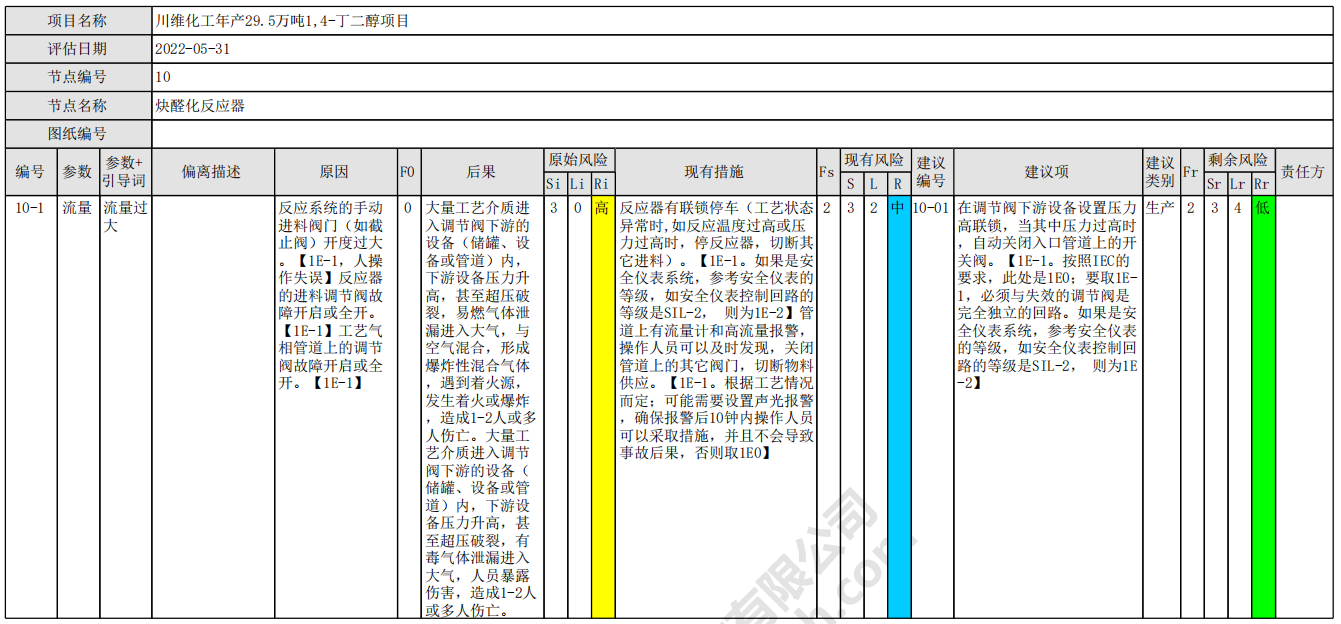Screen dimensions: 1341x624
Task: Click the yellow 高 risk cell
Action: click(602, 407)
